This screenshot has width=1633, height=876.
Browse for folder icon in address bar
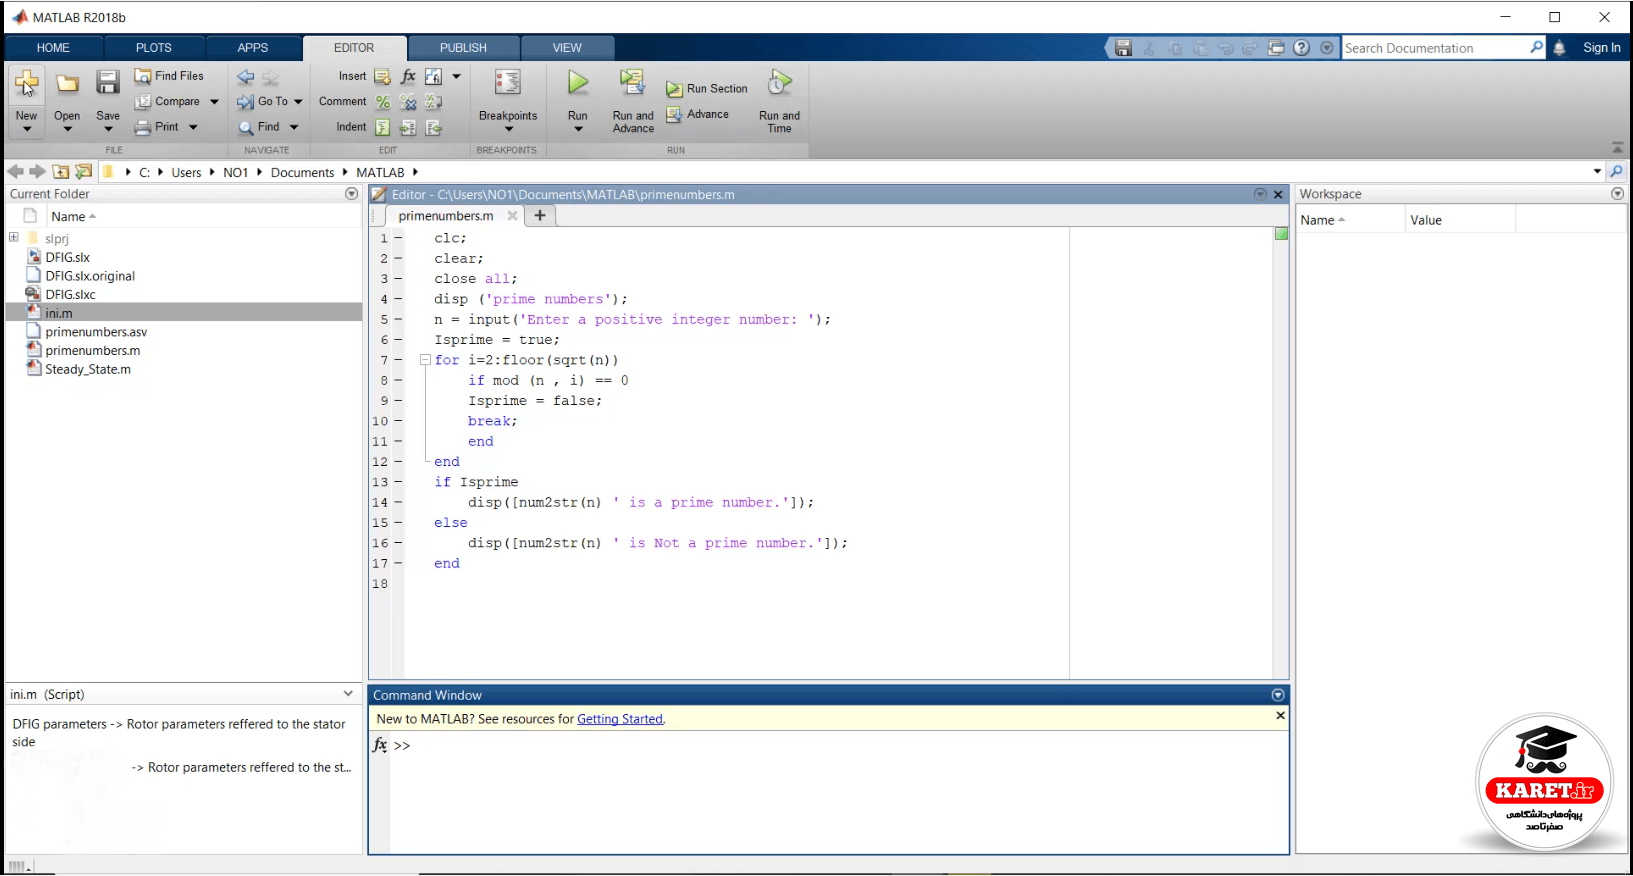point(84,172)
